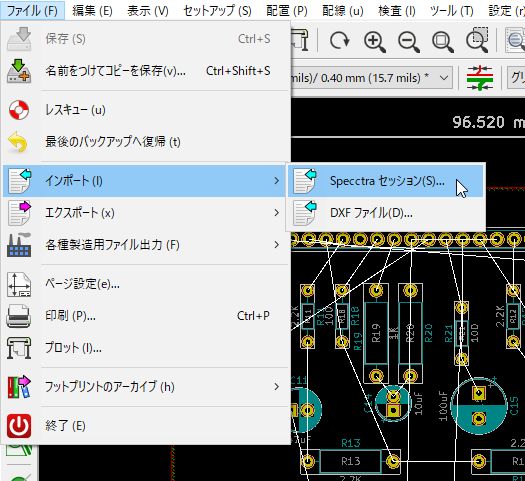
Task: Click the printer icon beside 印刷
Action: (19, 316)
